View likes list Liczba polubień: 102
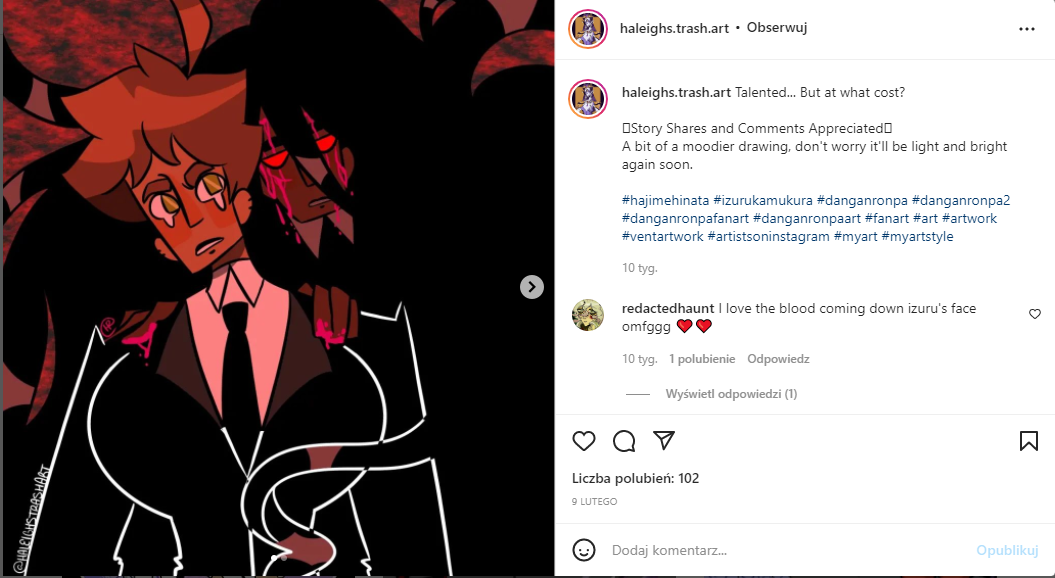Viewport: 1055px width, 578px height. coord(635,478)
